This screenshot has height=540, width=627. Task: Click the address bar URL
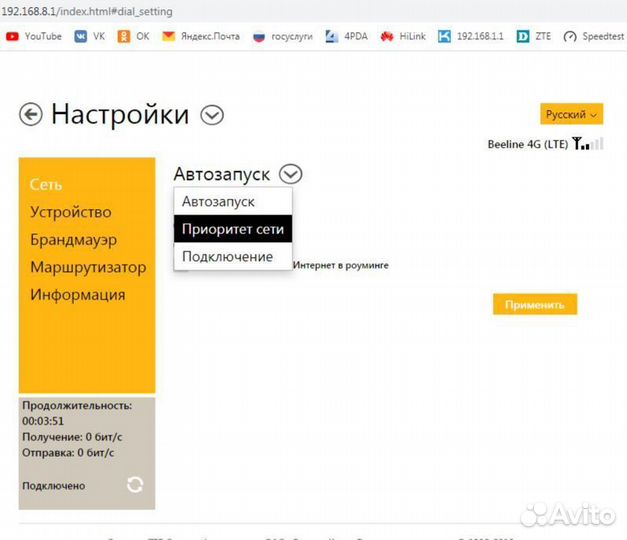[87, 11]
